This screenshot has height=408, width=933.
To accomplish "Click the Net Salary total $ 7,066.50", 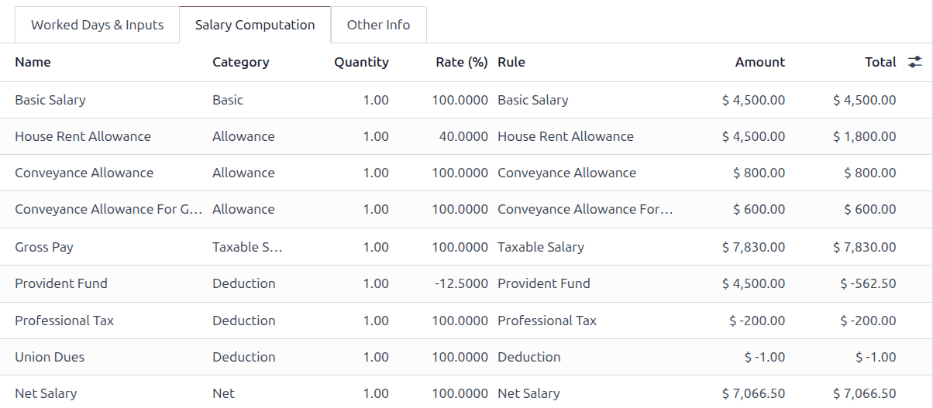I will 864,394.
